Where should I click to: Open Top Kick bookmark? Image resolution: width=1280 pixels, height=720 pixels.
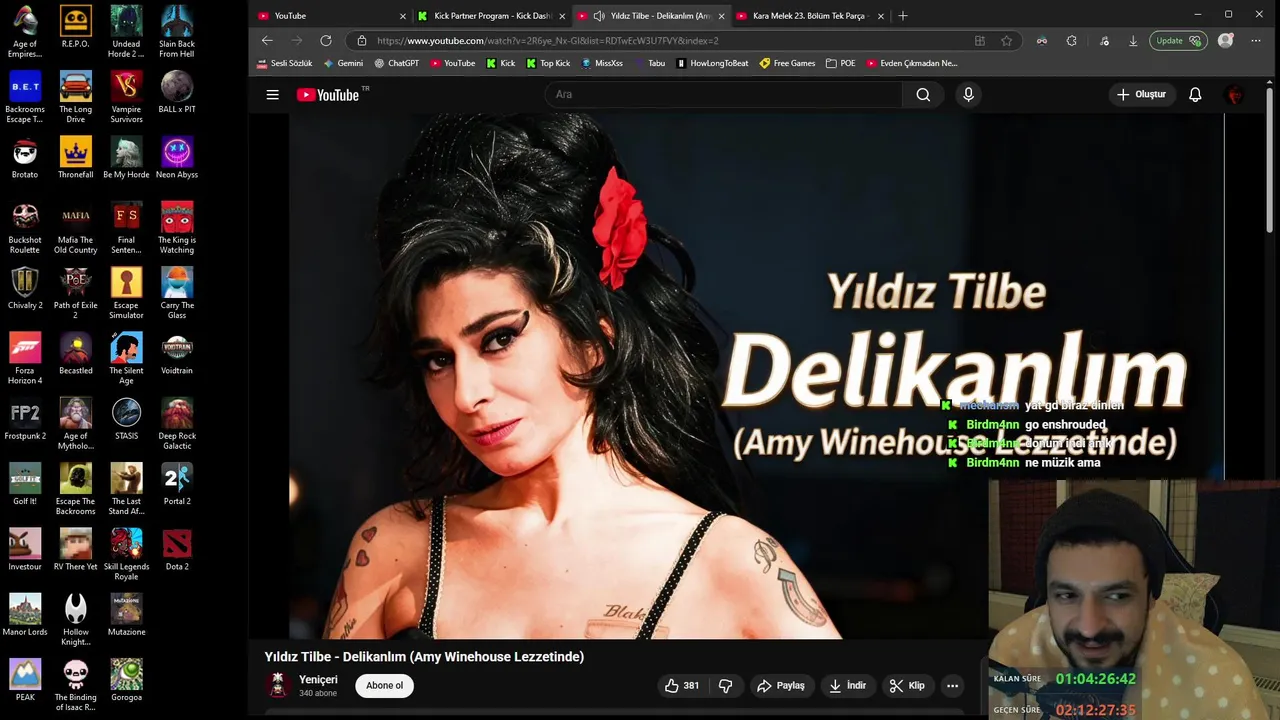coord(547,63)
